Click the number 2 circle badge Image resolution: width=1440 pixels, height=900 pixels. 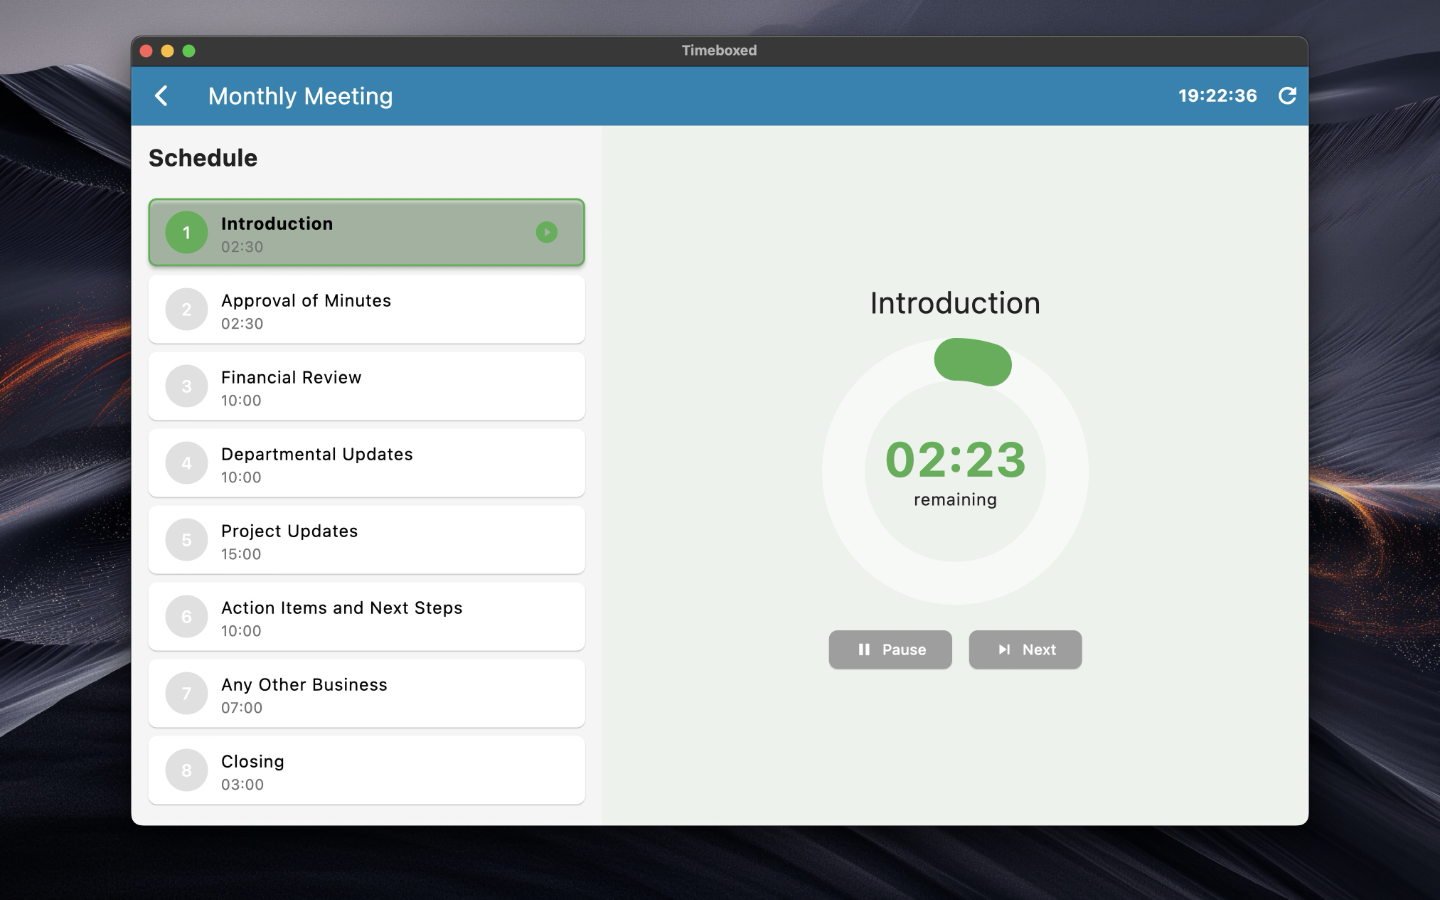pos(186,310)
